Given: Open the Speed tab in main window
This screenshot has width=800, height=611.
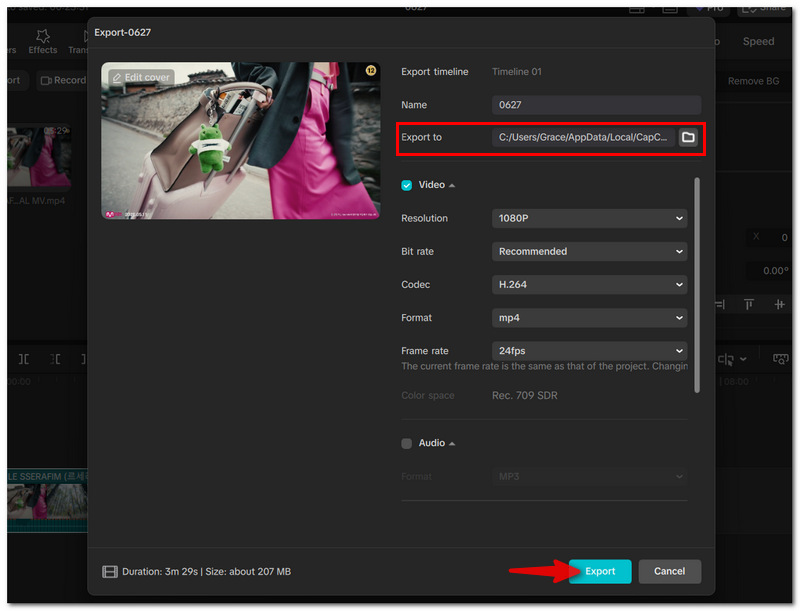Looking at the screenshot, I should pos(758,41).
